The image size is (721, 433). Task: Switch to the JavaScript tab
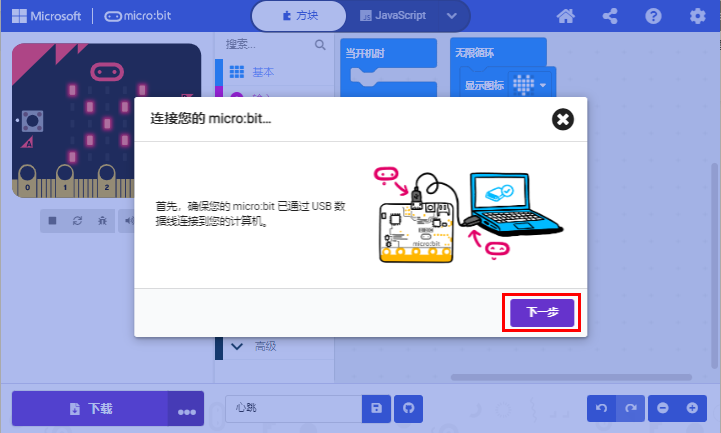click(393, 16)
